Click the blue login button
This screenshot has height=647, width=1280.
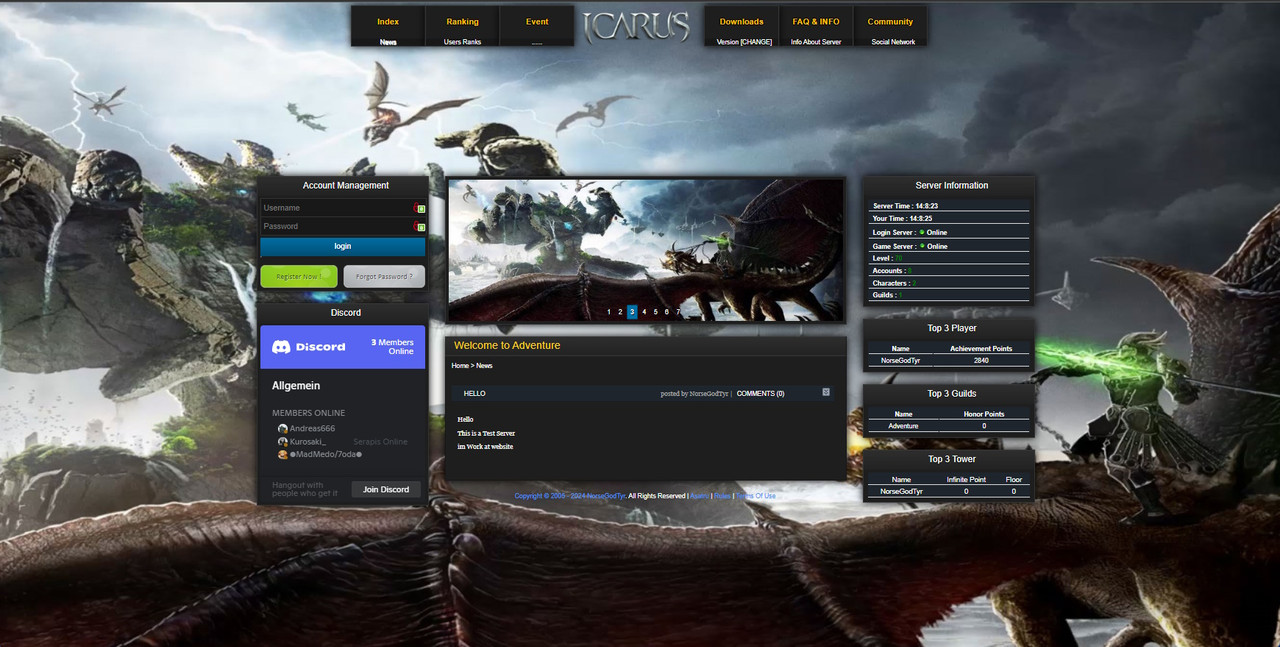pos(343,246)
